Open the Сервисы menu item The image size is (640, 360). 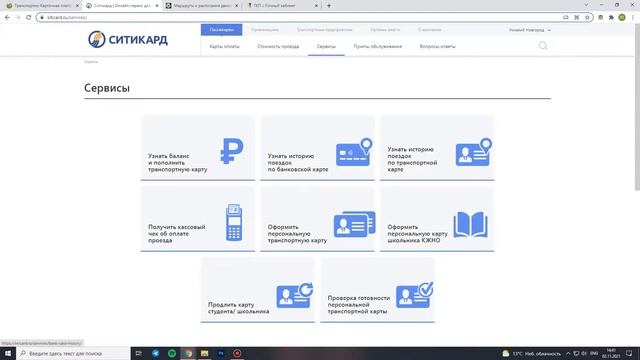point(326,46)
